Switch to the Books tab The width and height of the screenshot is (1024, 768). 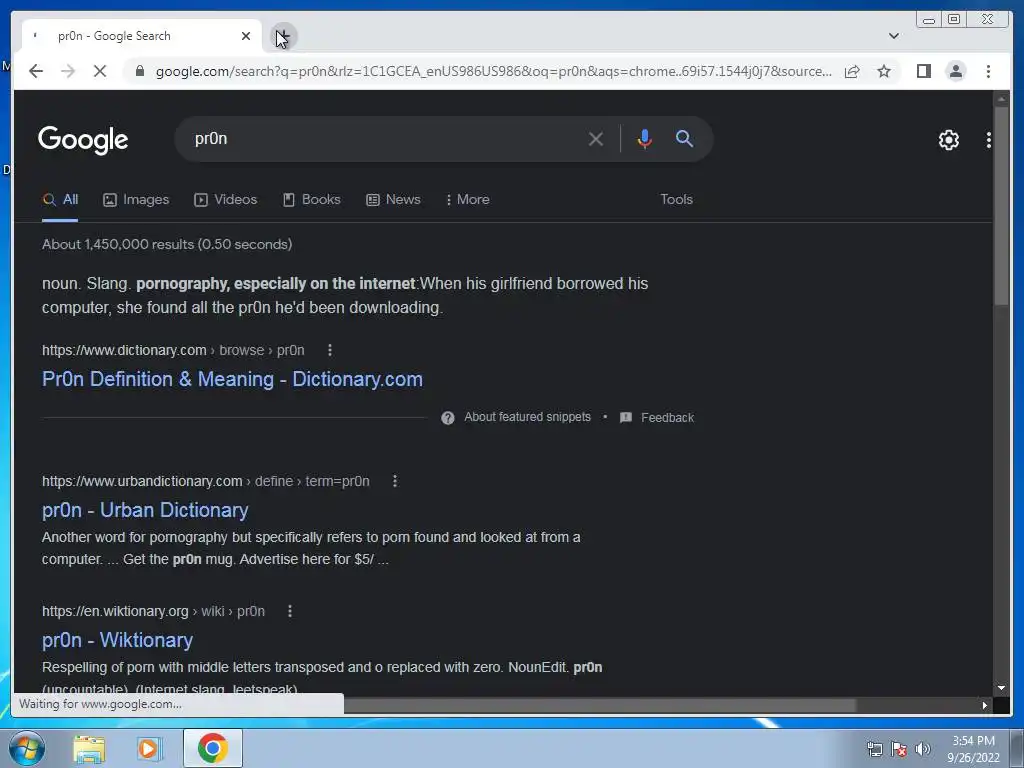tap(312, 200)
